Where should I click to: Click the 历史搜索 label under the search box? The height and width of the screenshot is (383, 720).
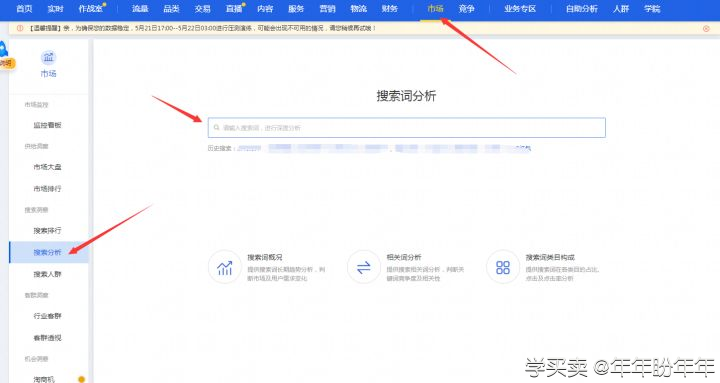(x=221, y=148)
